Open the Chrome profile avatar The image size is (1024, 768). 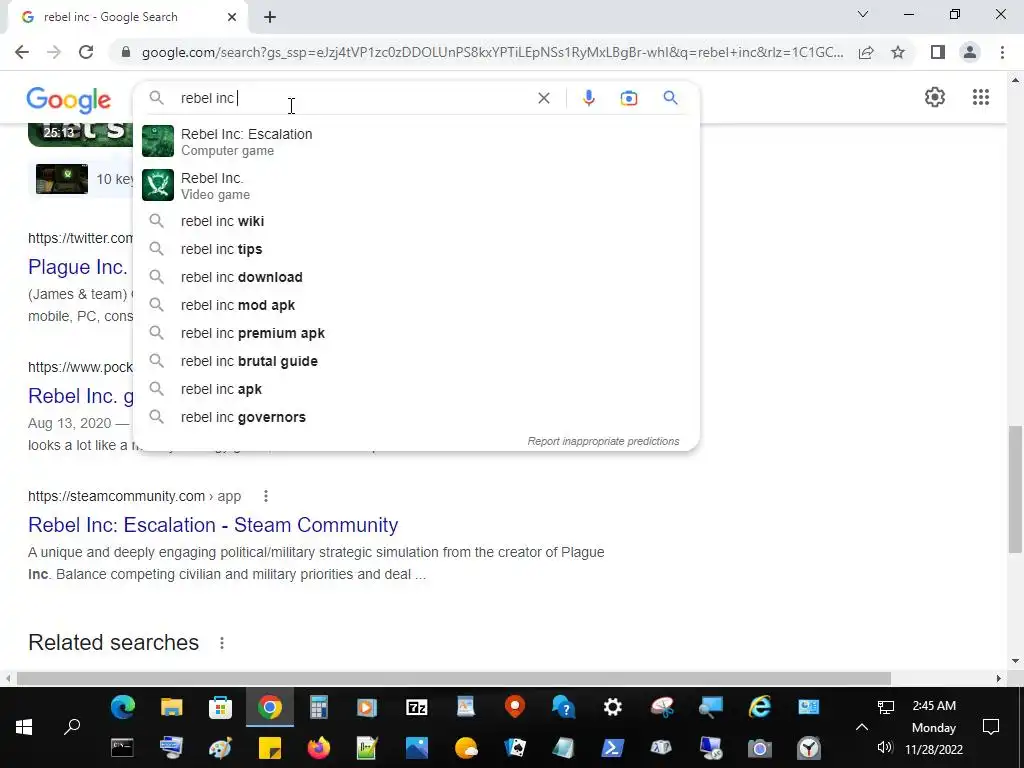[970, 52]
